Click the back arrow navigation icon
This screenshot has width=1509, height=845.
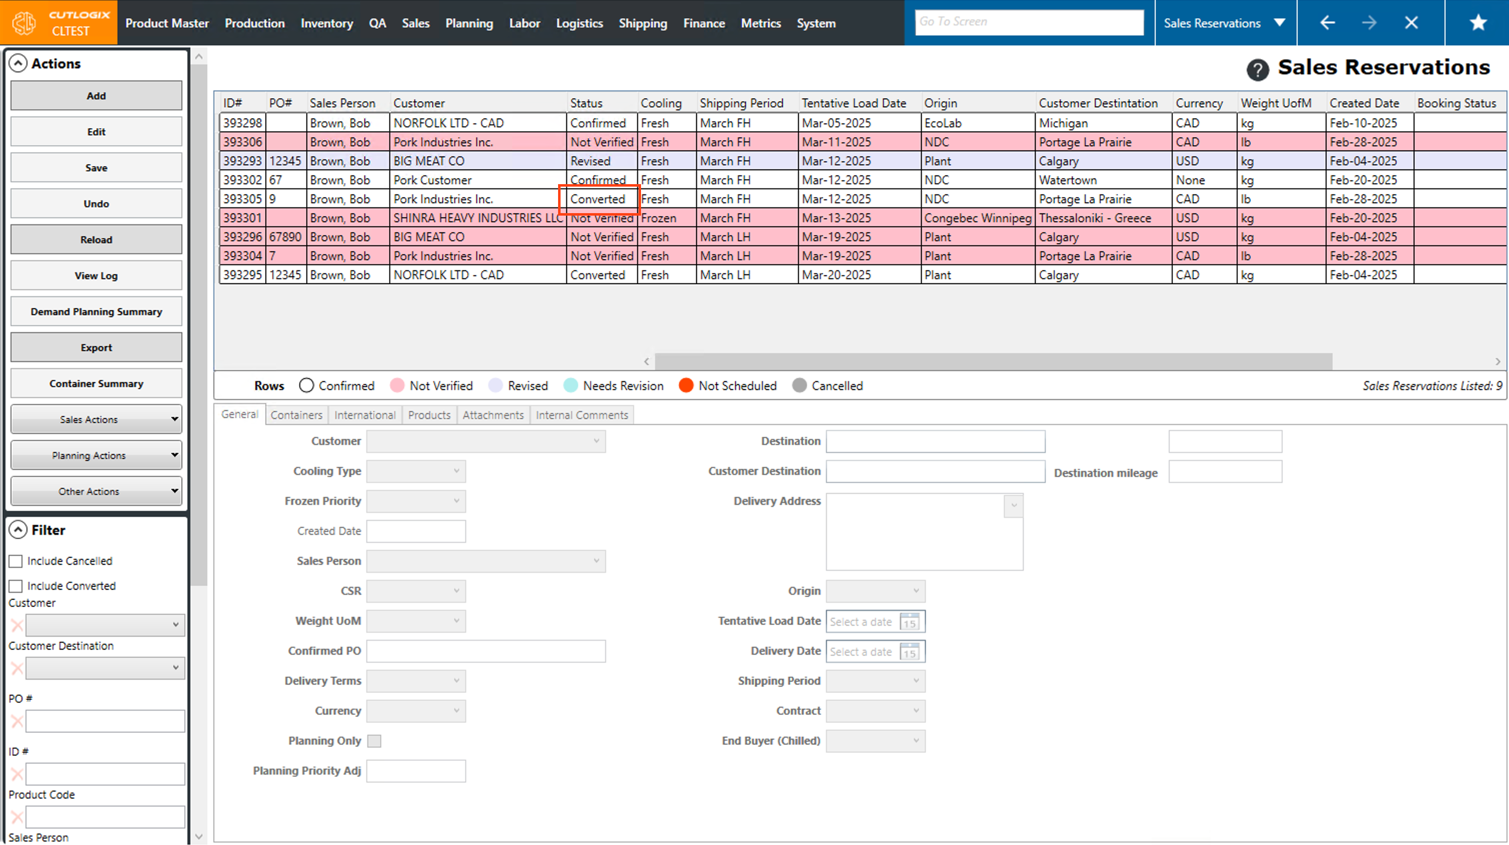point(1327,23)
